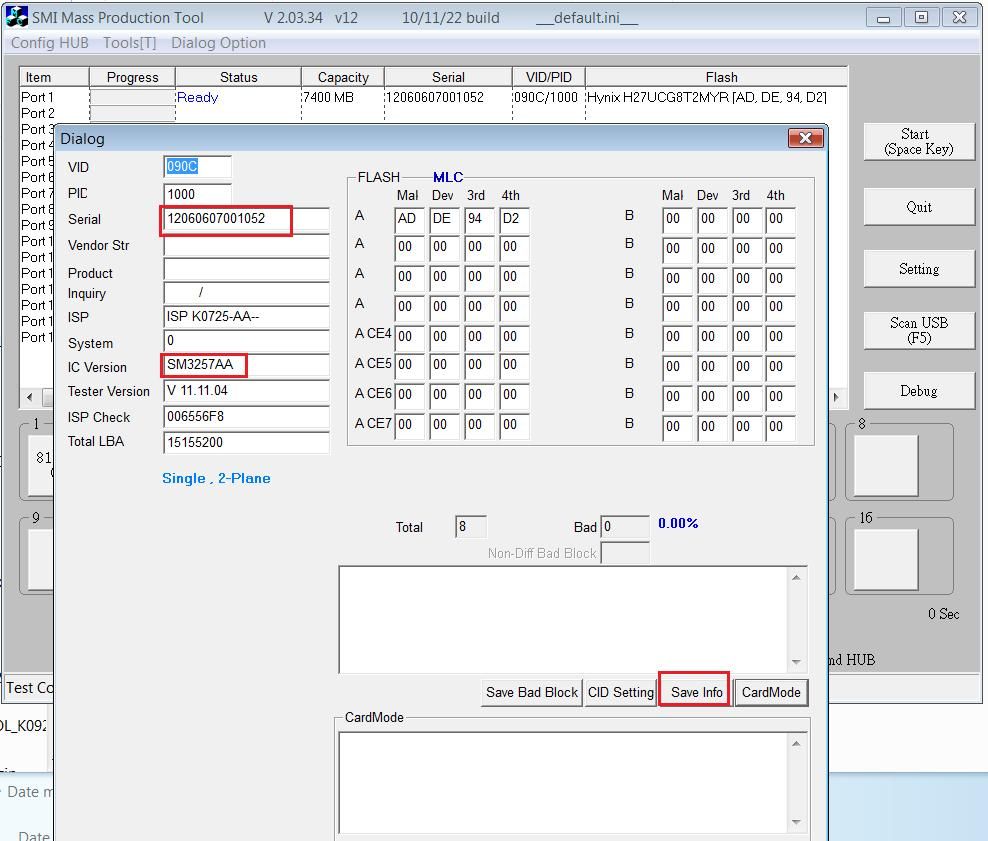Click the Single, 2-Plane text
This screenshot has width=988, height=841.
[x=216, y=478]
